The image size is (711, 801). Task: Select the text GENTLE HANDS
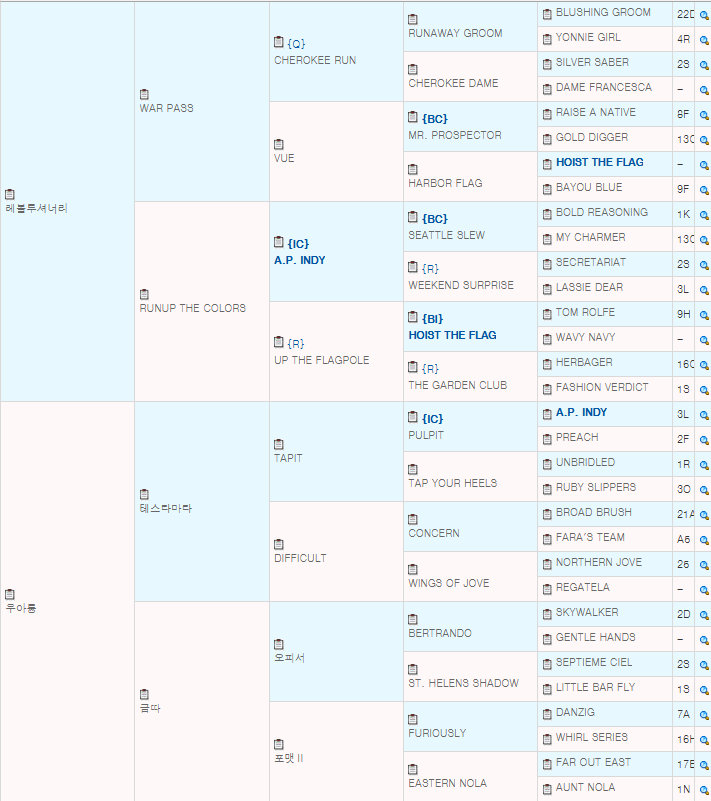[596, 638]
